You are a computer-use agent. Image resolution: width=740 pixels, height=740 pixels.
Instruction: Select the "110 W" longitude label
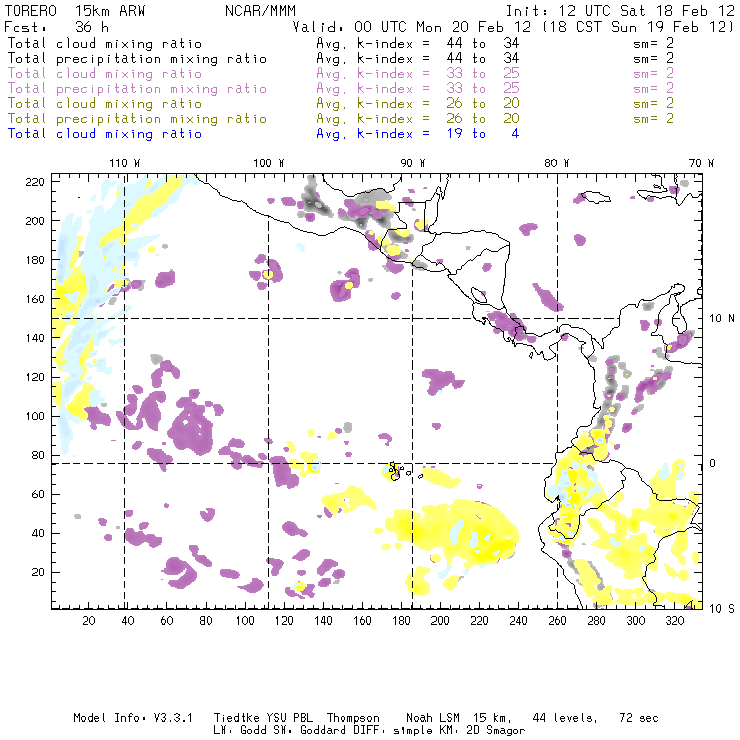tap(125, 163)
